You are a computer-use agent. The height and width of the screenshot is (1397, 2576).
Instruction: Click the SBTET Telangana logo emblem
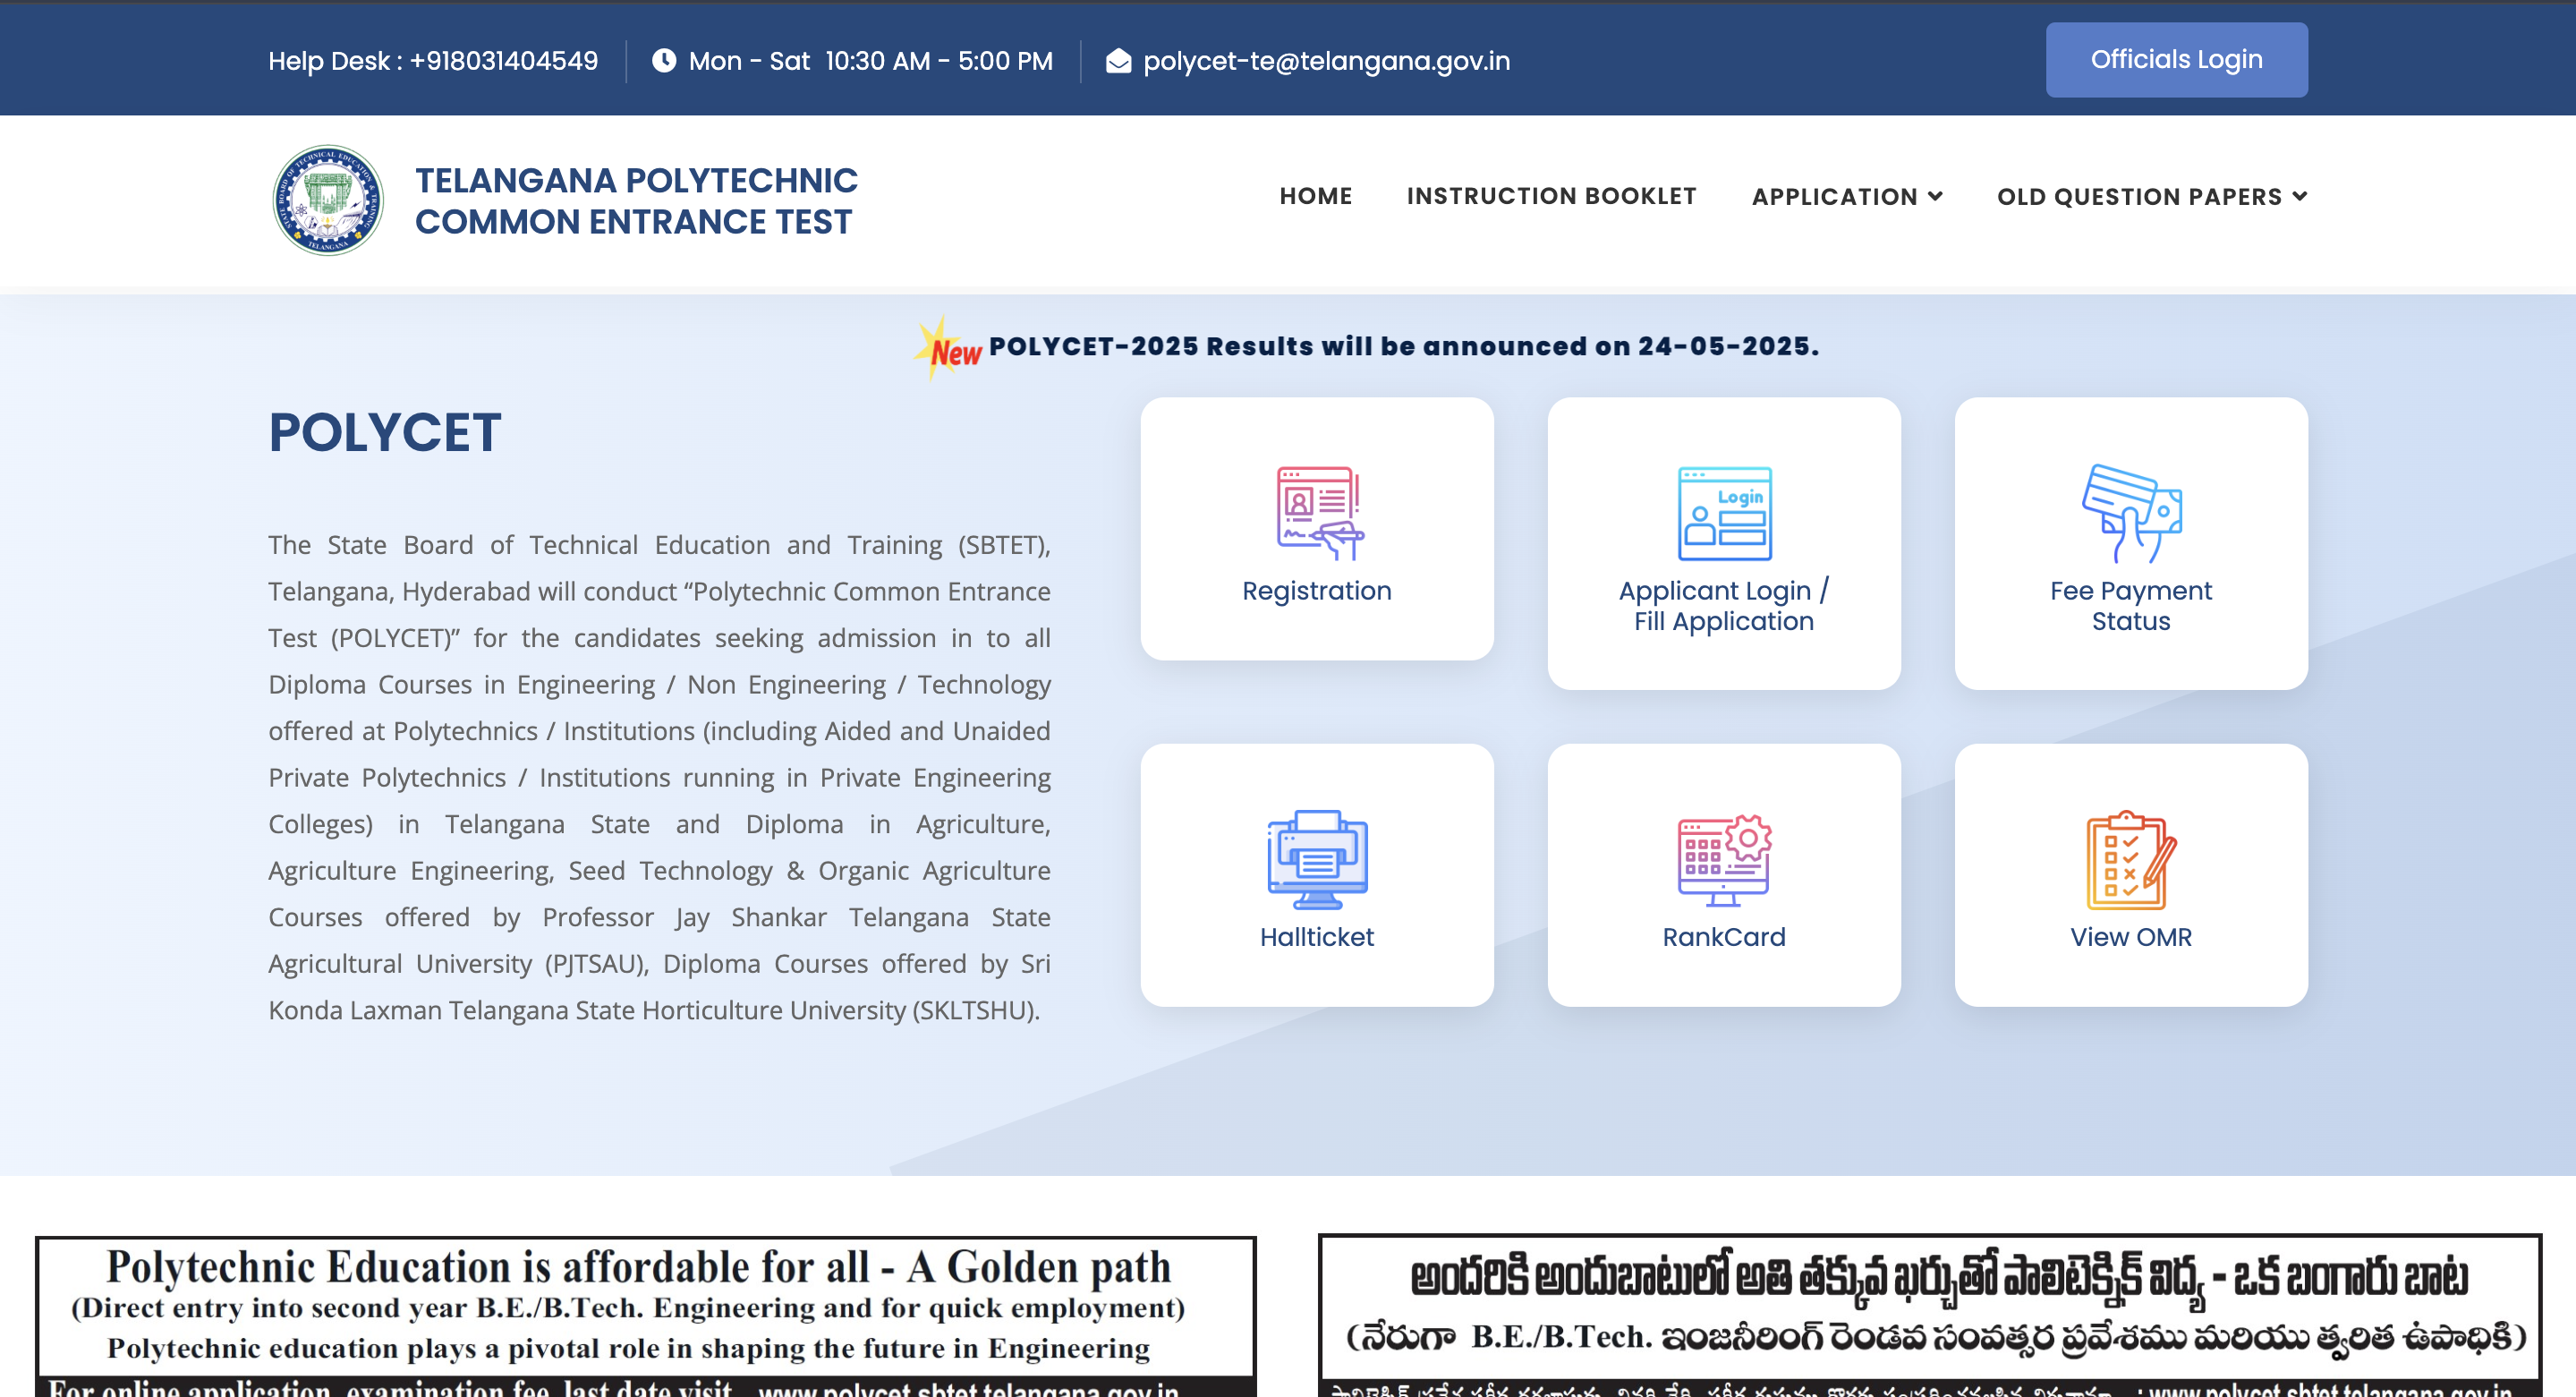tap(328, 200)
